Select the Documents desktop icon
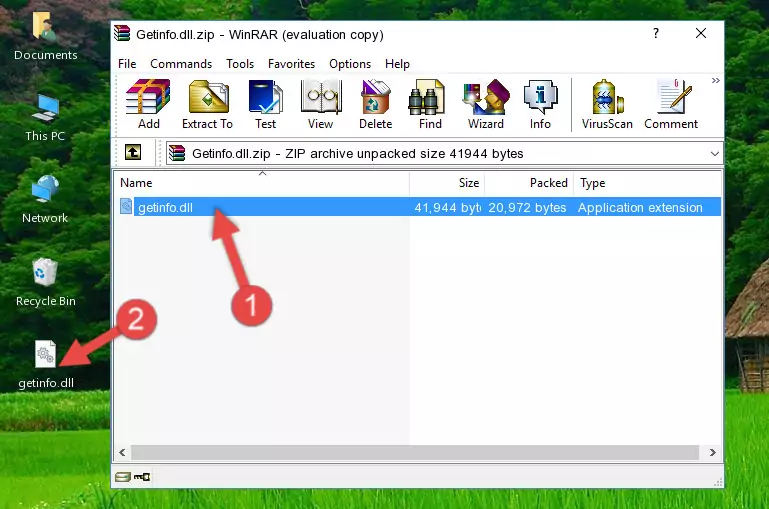Screen dimensions: 769x509 pyautogui.click(x=46, y=36)
